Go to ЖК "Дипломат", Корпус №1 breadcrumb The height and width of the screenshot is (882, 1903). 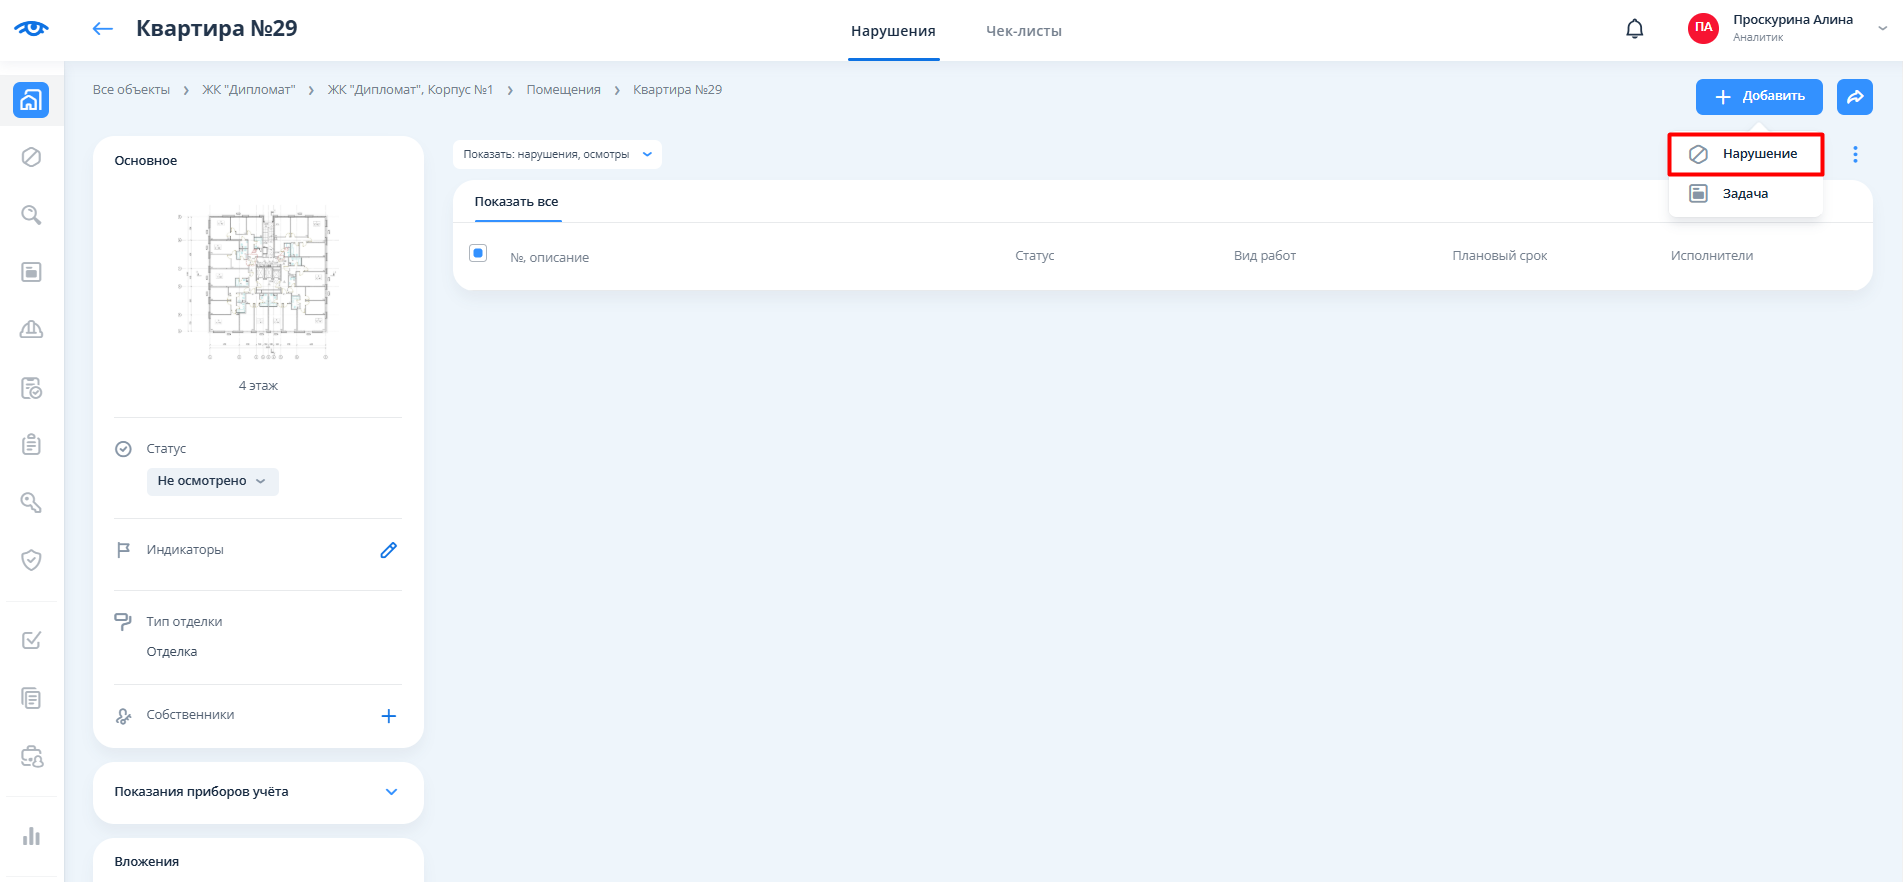pos(410,90)
